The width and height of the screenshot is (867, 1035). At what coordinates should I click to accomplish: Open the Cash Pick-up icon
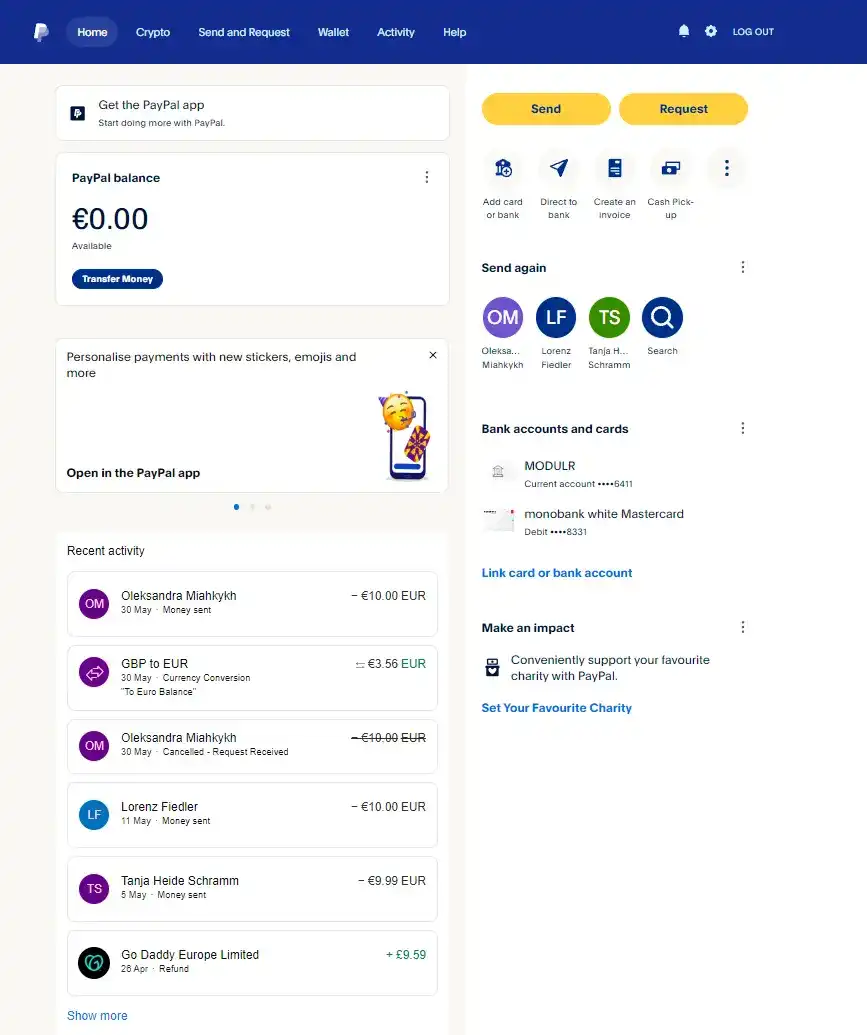click(x=671, y=168)
